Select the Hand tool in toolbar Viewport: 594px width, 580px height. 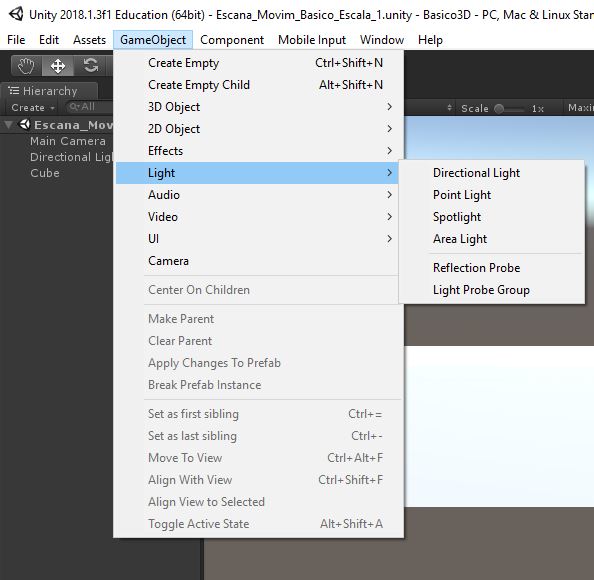[26, 66]
